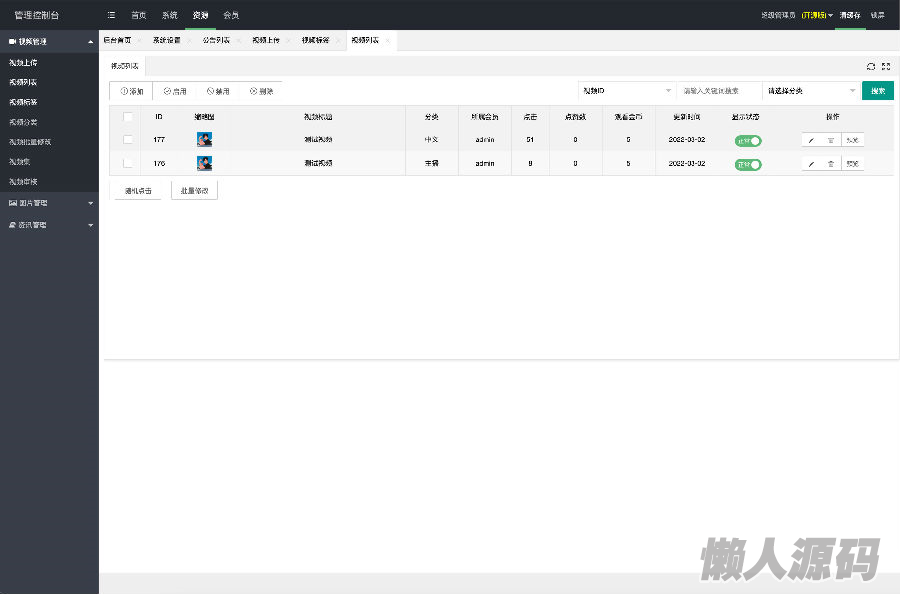Click the thumbnail image of video 177
900x594 pixels.
(x=204, y=140)
